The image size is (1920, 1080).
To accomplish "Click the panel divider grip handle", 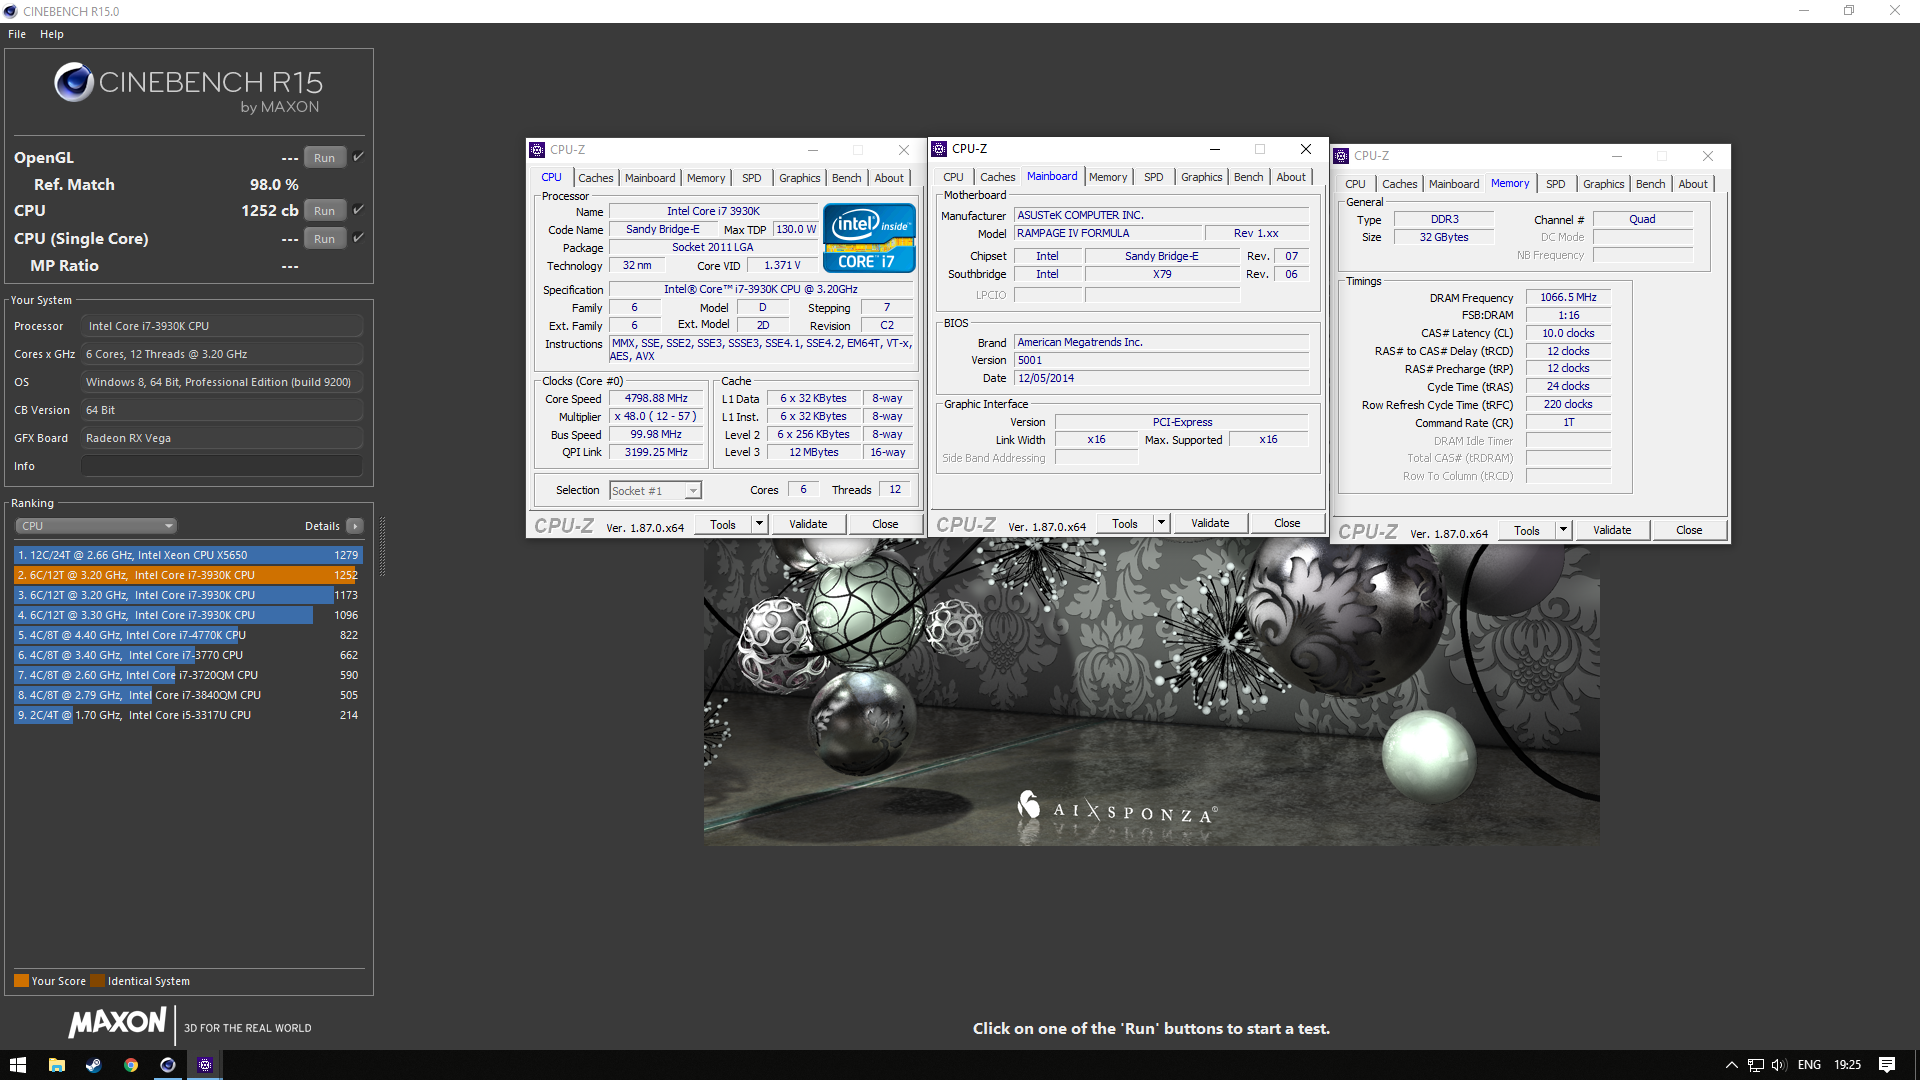I will click(x=382, y=546).
